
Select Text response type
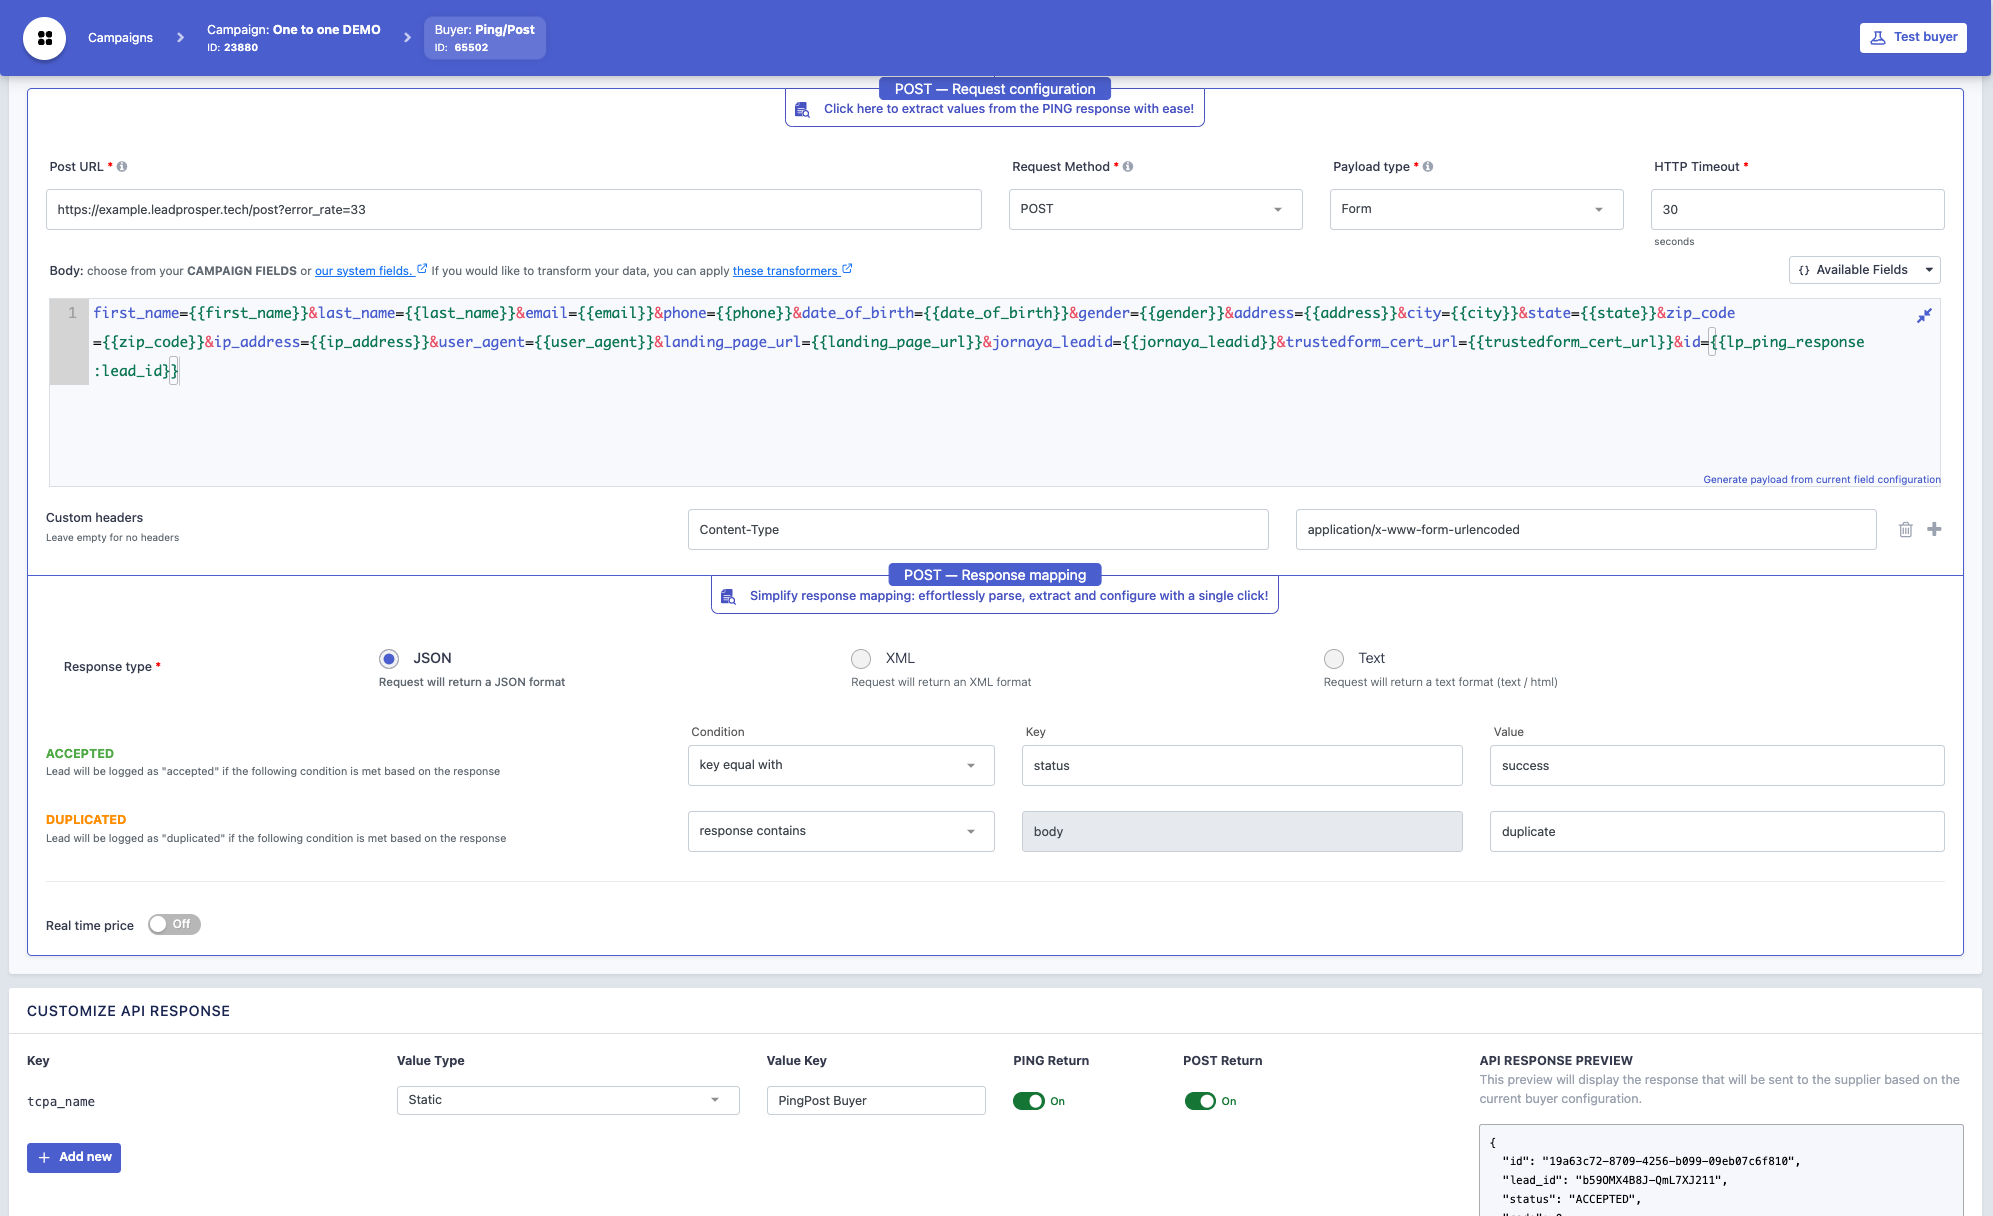point(1334,659)
